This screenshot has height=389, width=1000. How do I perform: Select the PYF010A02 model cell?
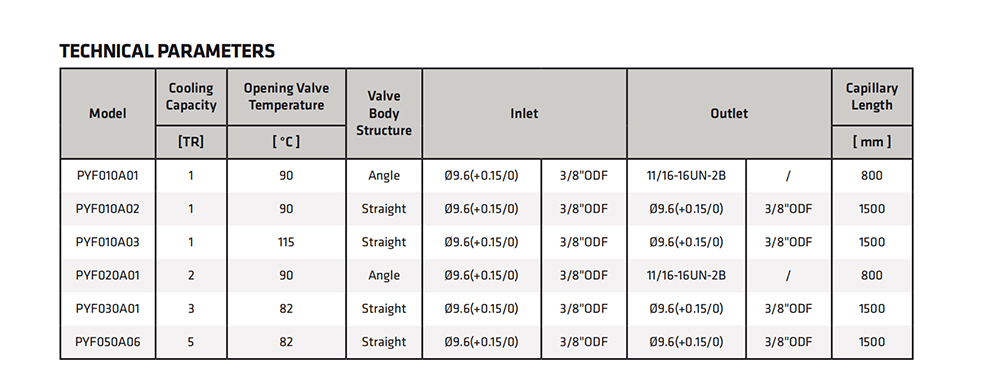click(x=108, y=209)
